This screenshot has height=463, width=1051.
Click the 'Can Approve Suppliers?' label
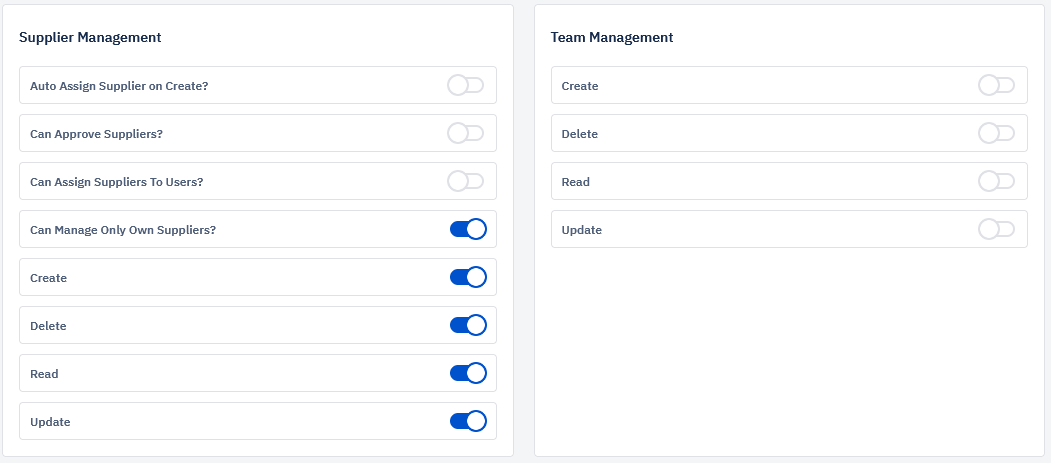(97, 134)
